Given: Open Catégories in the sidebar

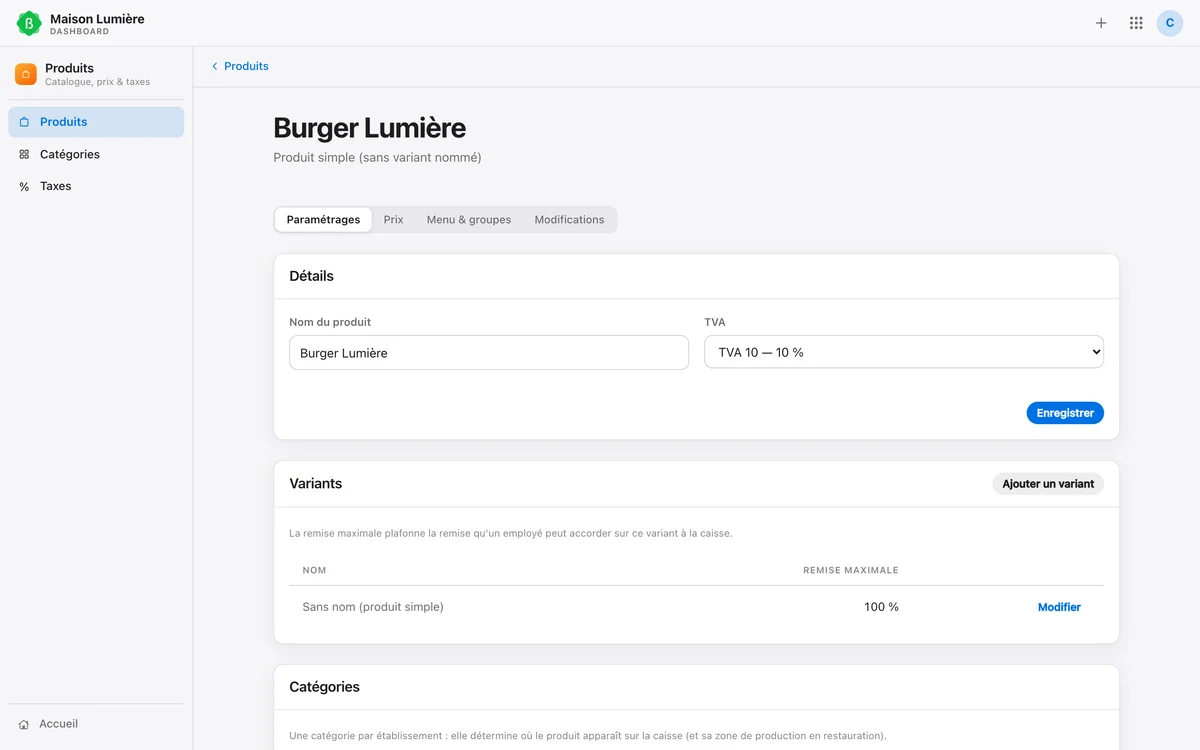Looking at the screenshot, I should pyautogui.click(x=96, y=154).
